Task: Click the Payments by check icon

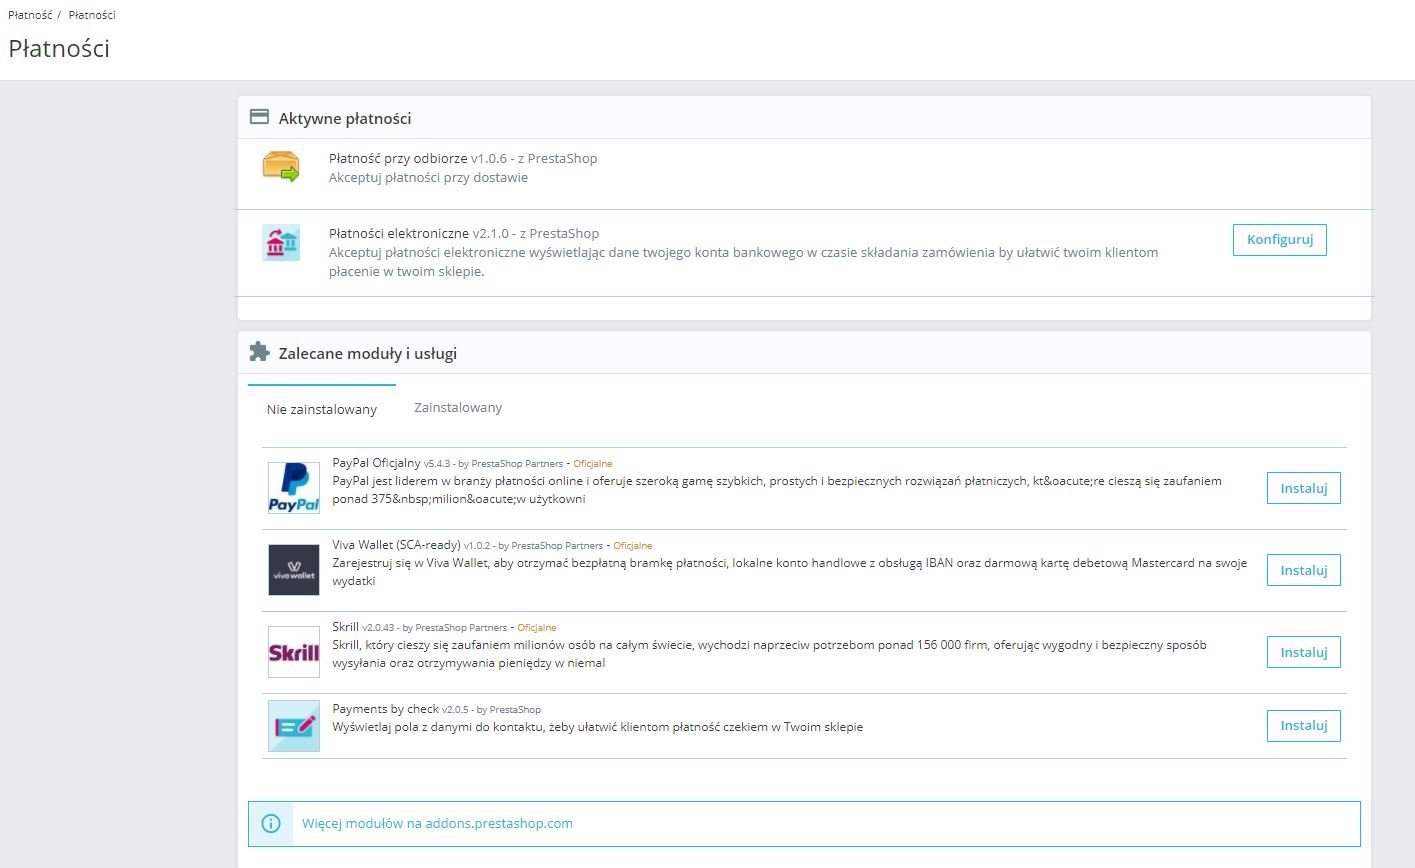Action: 294,726
